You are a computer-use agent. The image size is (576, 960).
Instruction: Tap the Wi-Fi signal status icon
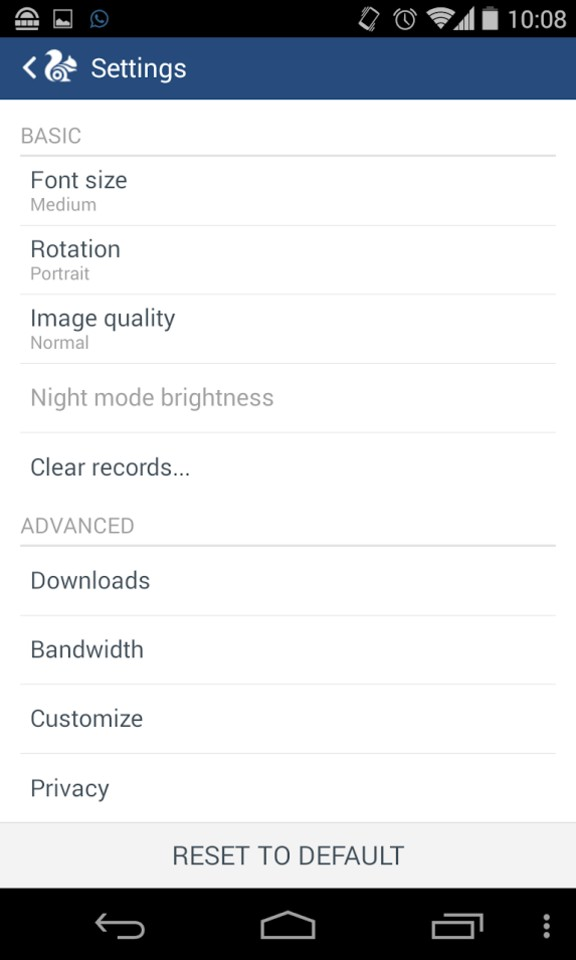442,19
